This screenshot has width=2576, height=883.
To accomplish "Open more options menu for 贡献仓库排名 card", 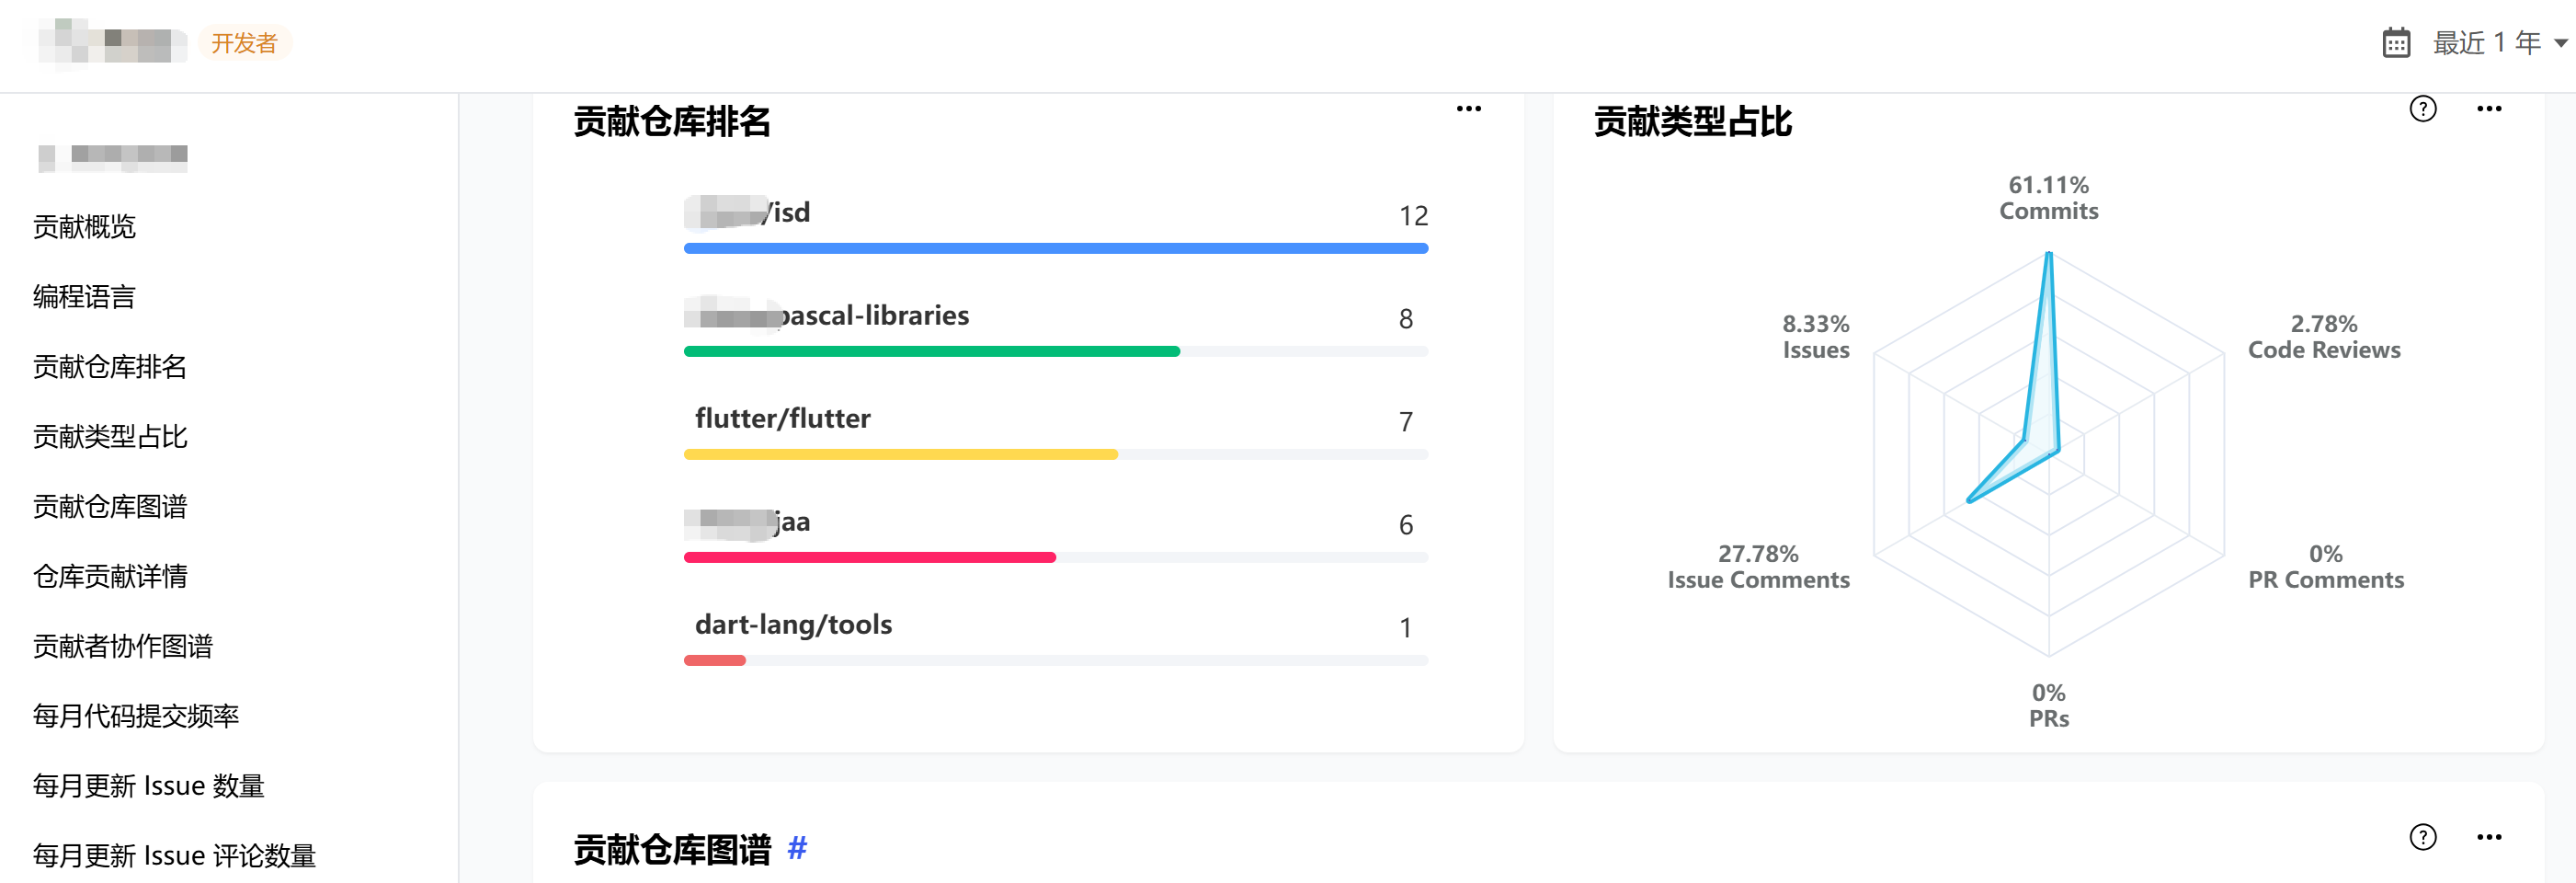I will (x=1468, y=109).
